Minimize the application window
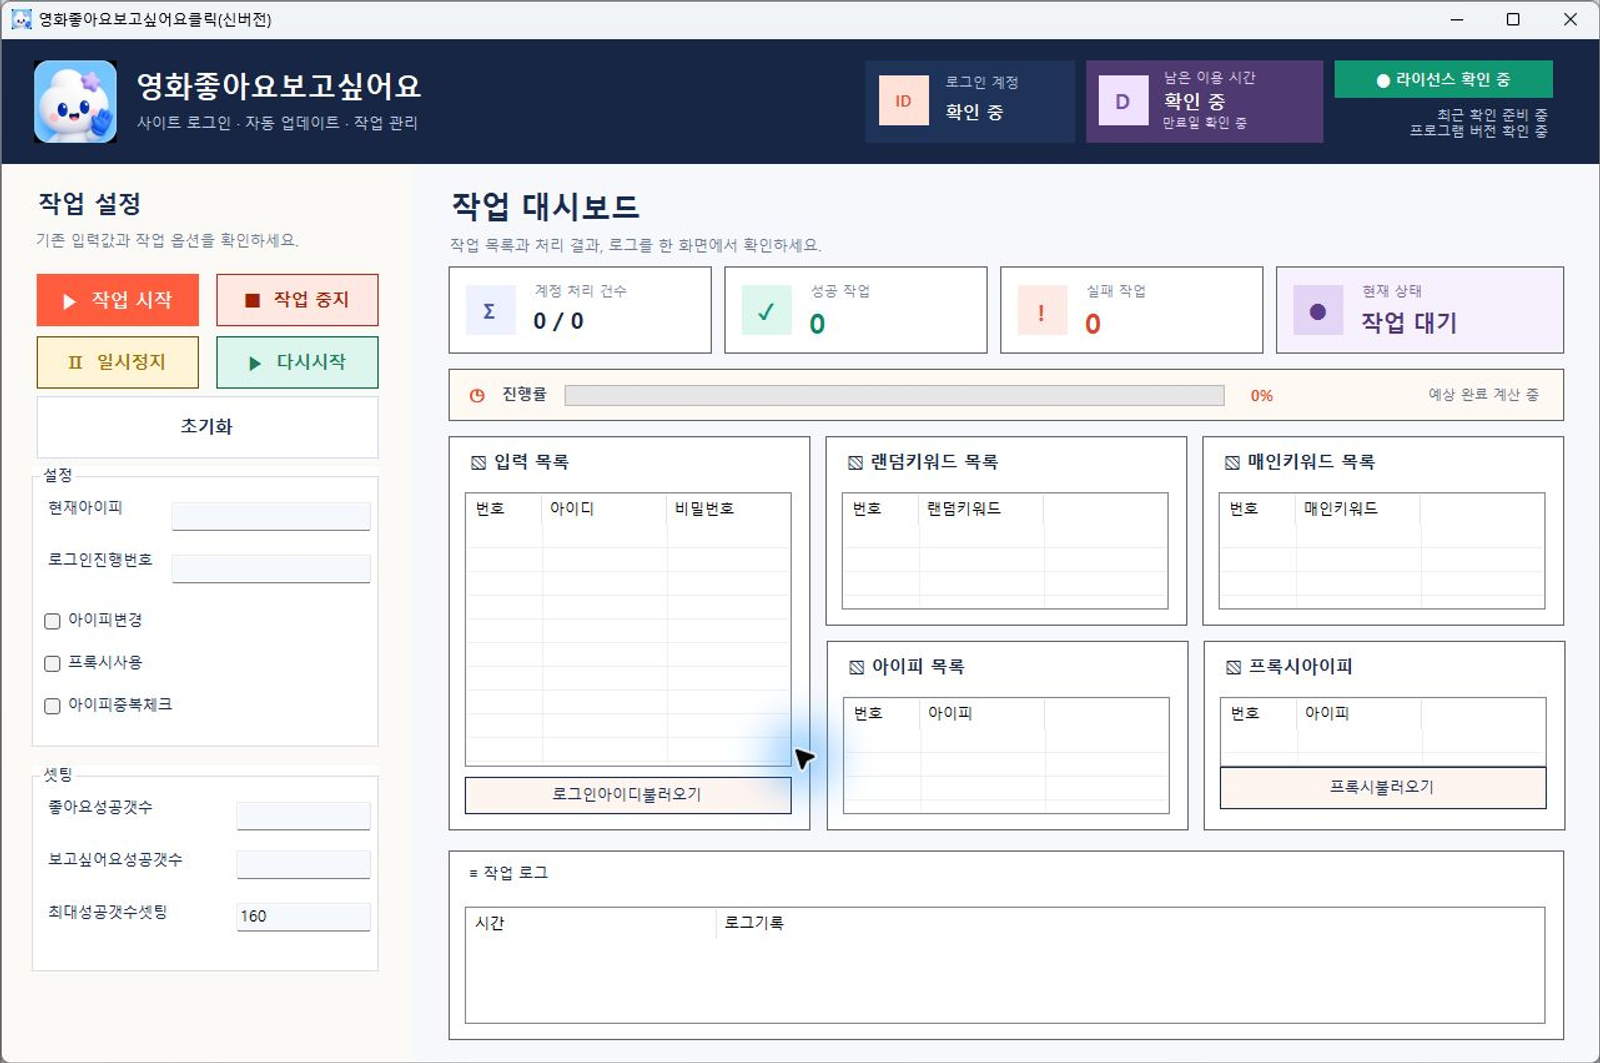The height and width of the screenshot is (1063, 1600). point(1457,19)
